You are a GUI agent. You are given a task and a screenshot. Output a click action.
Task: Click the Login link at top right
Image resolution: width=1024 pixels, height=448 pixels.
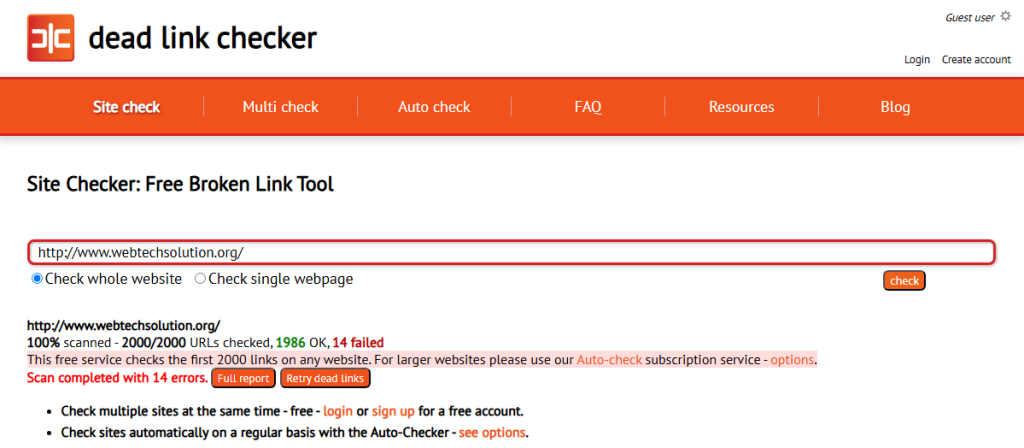coord(917,59)
